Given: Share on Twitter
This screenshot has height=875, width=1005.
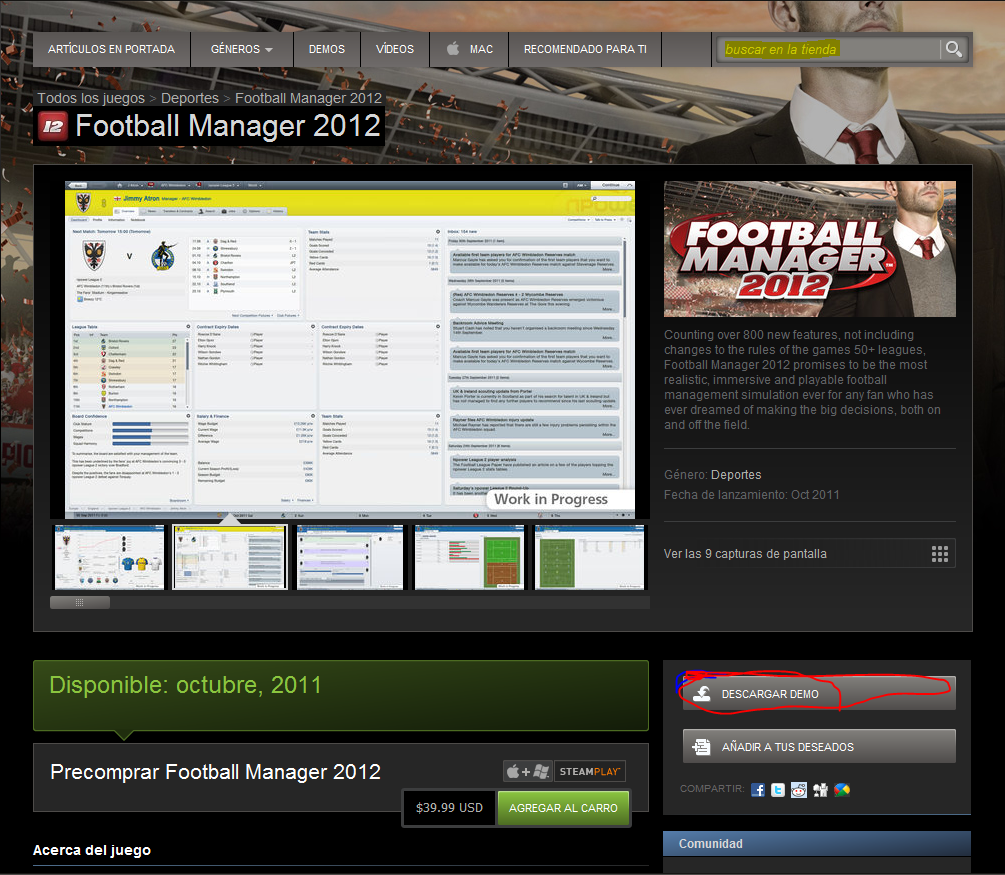Looking at the screenshot, I should 778,790.
